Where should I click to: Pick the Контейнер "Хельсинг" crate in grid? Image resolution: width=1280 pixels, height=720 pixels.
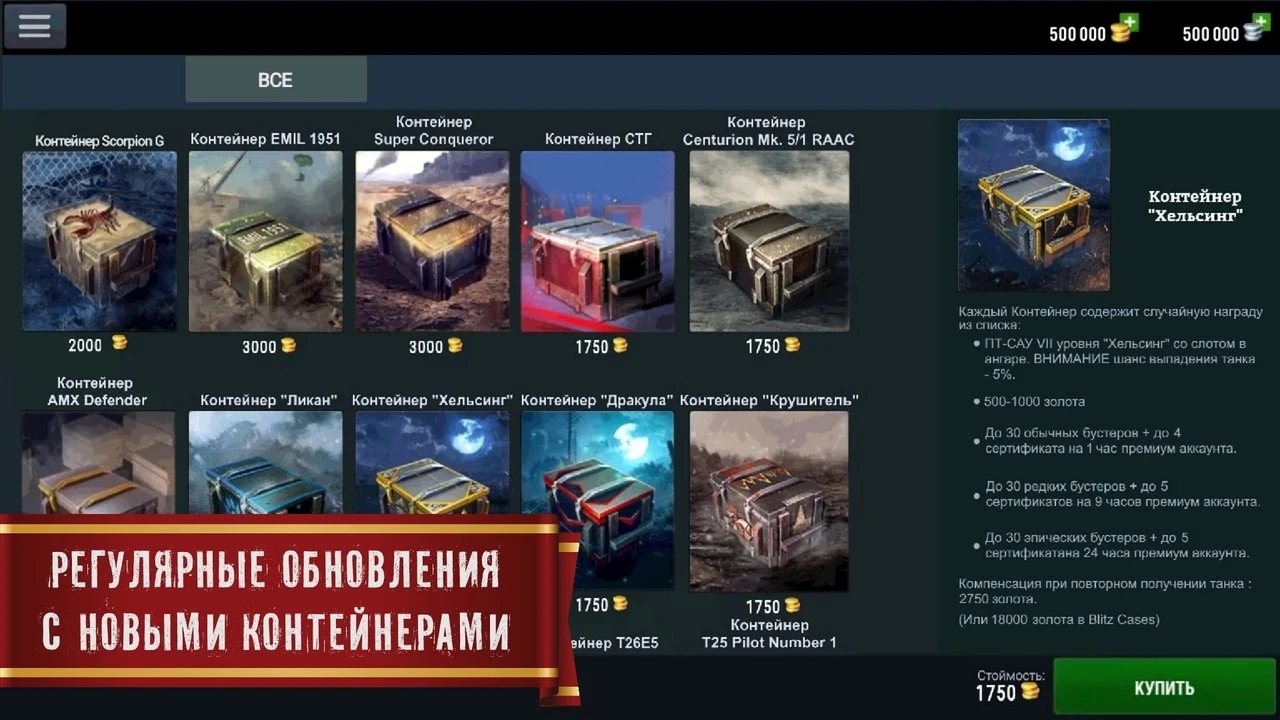coord(432,463)
